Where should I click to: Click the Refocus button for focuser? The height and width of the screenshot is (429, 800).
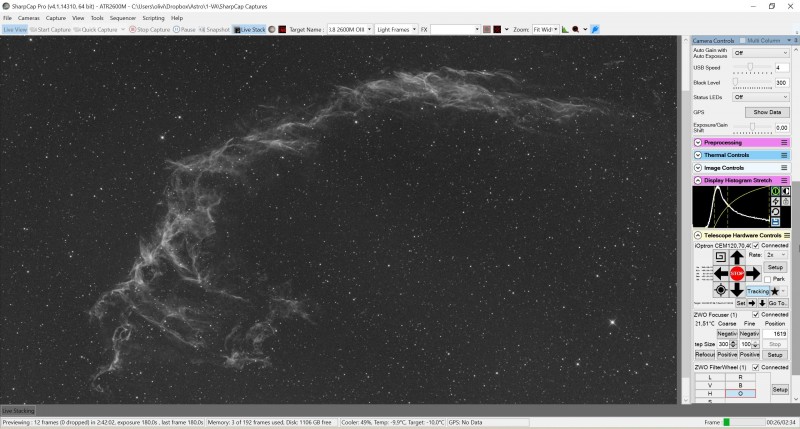pyautogui.click(x=705, y=355)
